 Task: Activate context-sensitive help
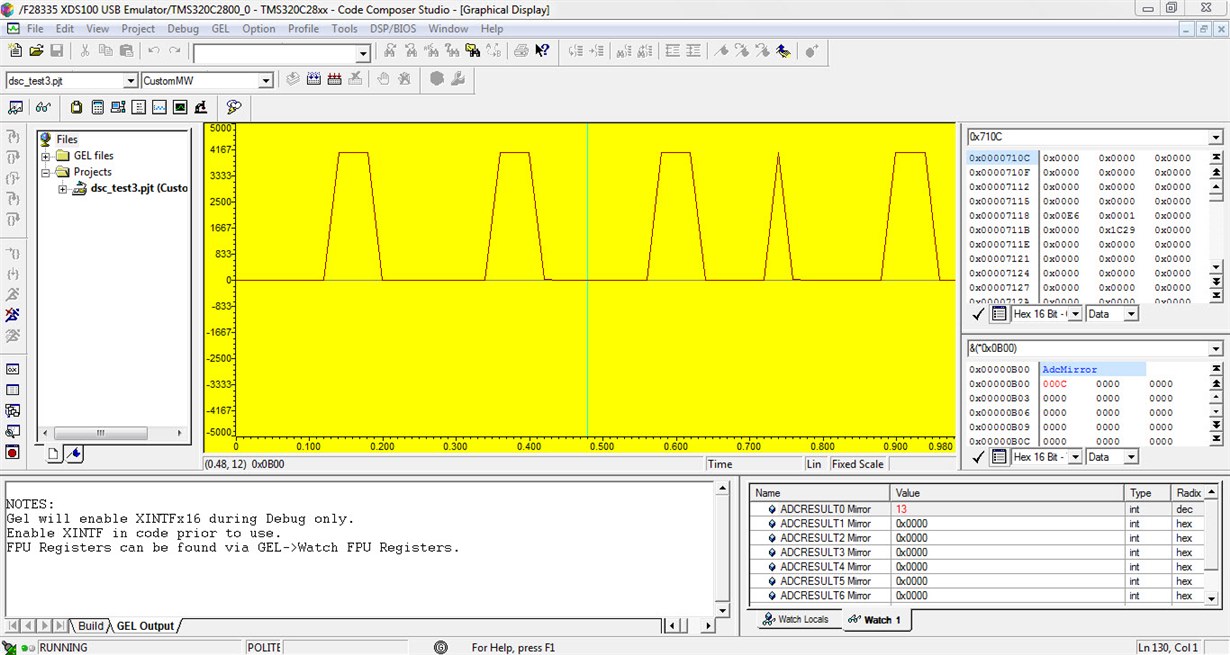click(x=541, y=50)
